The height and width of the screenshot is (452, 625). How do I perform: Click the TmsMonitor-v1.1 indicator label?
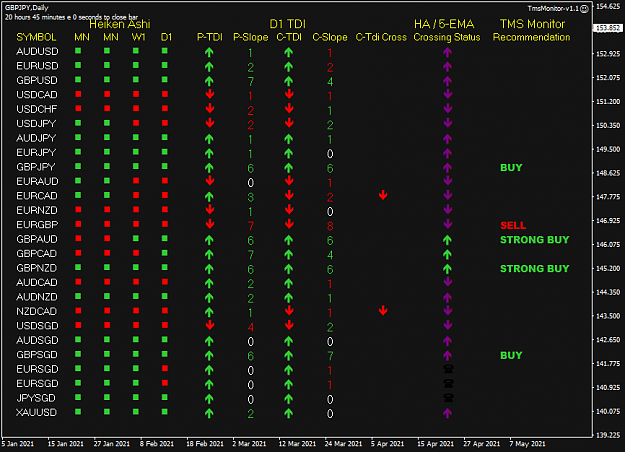[553, 8]
